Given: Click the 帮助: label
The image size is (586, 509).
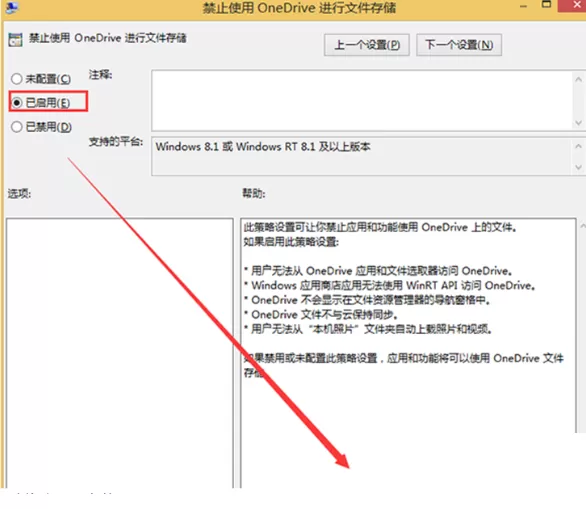Looking at the screenshot, I should [254, 194].
